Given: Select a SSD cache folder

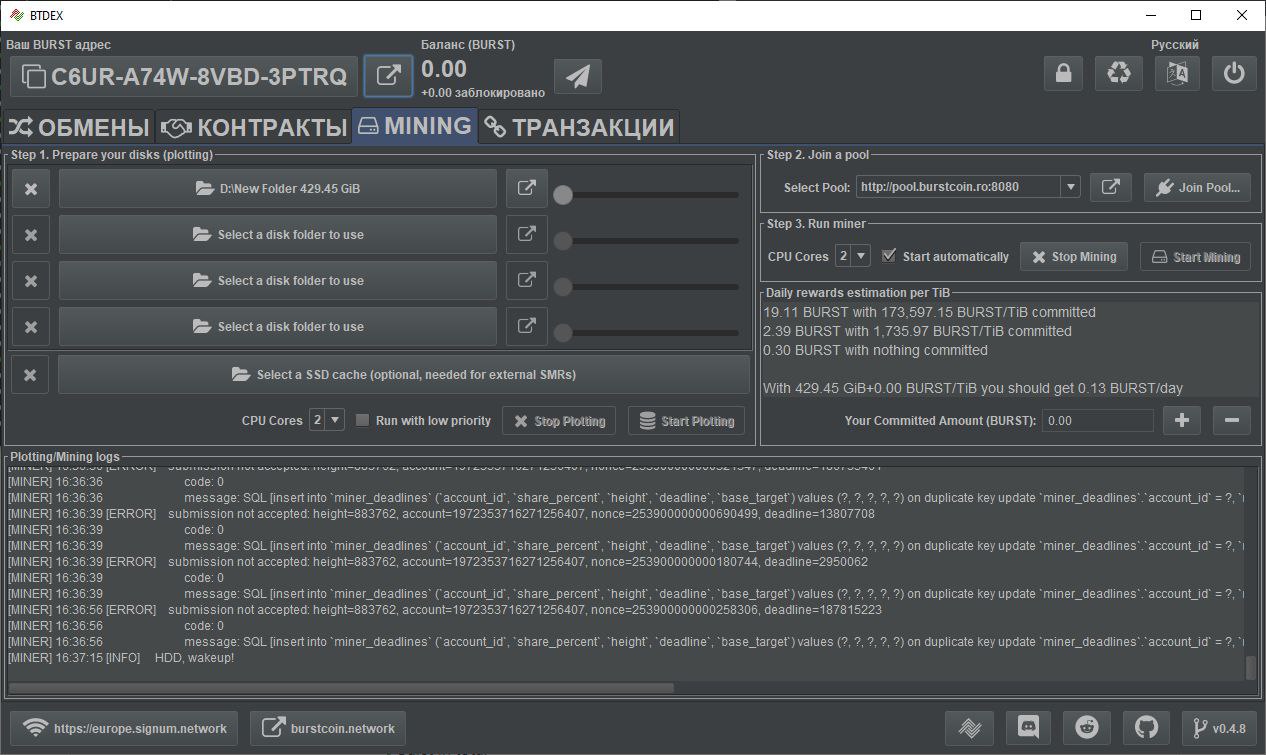Looking at the screenshot, I should (x=404, y=374).
